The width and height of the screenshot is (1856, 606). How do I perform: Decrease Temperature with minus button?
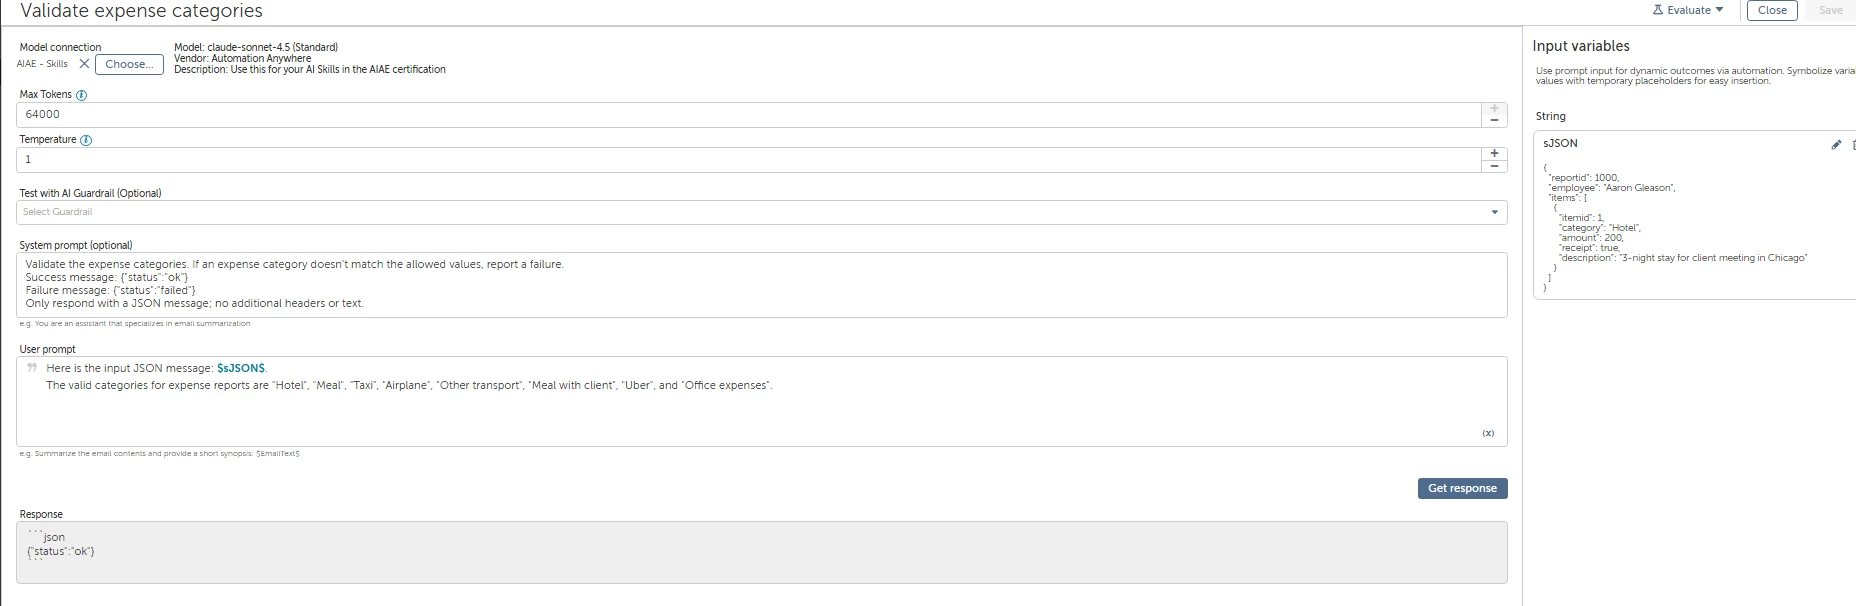[1494, 166]
